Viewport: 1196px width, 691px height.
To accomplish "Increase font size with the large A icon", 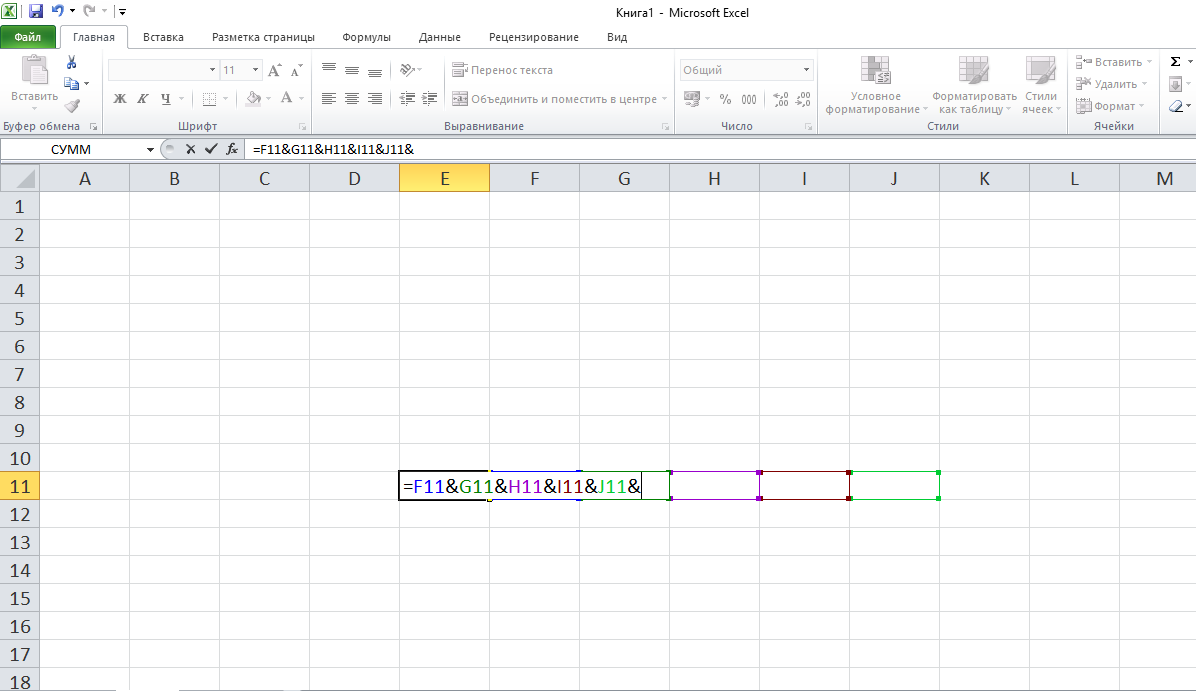I will pos(275,70).
